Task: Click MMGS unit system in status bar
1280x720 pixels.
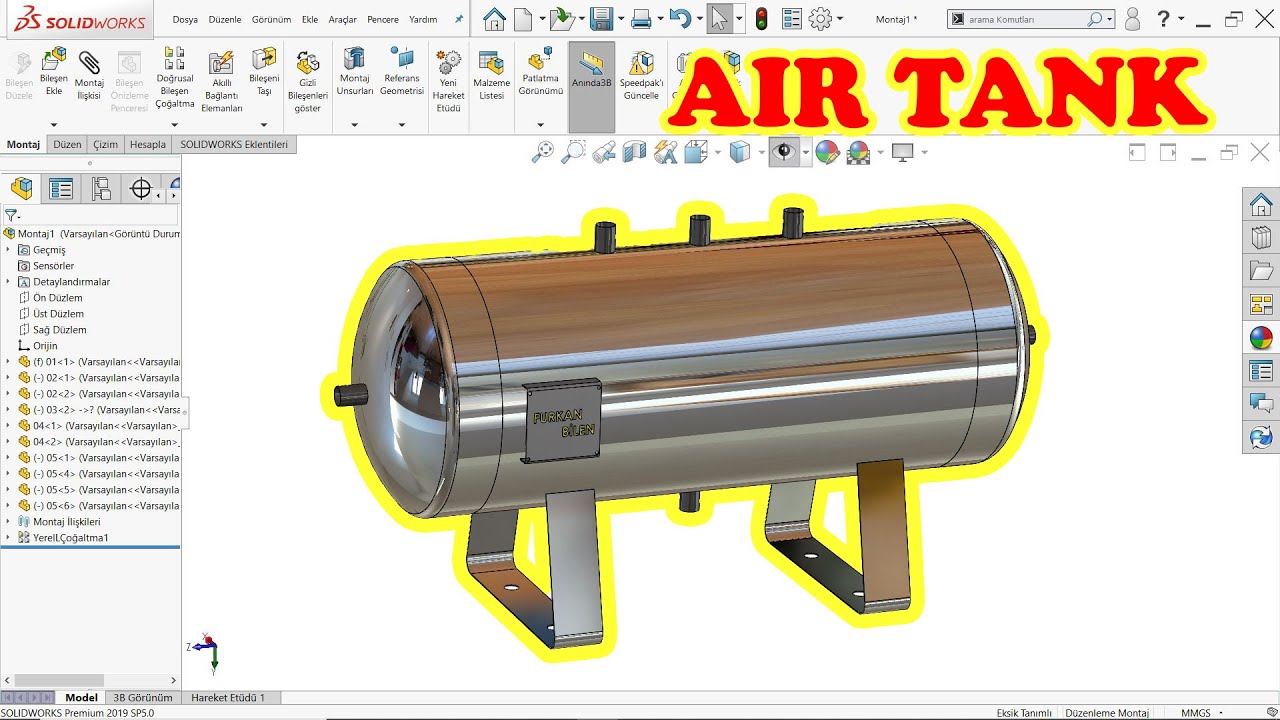Action: click(1196, 713)
